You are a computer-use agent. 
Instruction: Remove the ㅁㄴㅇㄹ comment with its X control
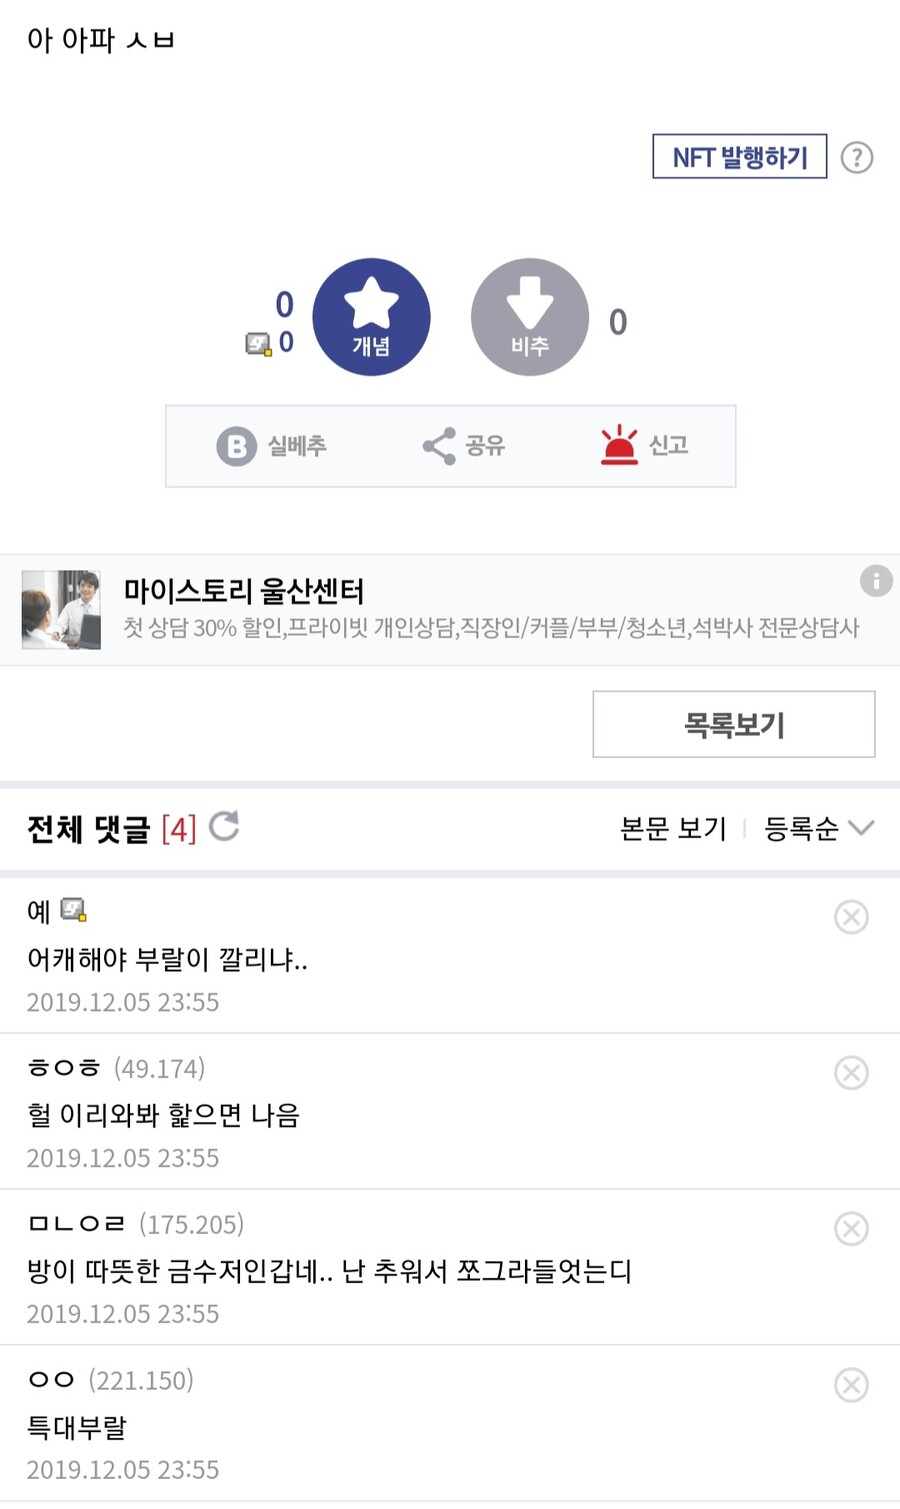851,1229
